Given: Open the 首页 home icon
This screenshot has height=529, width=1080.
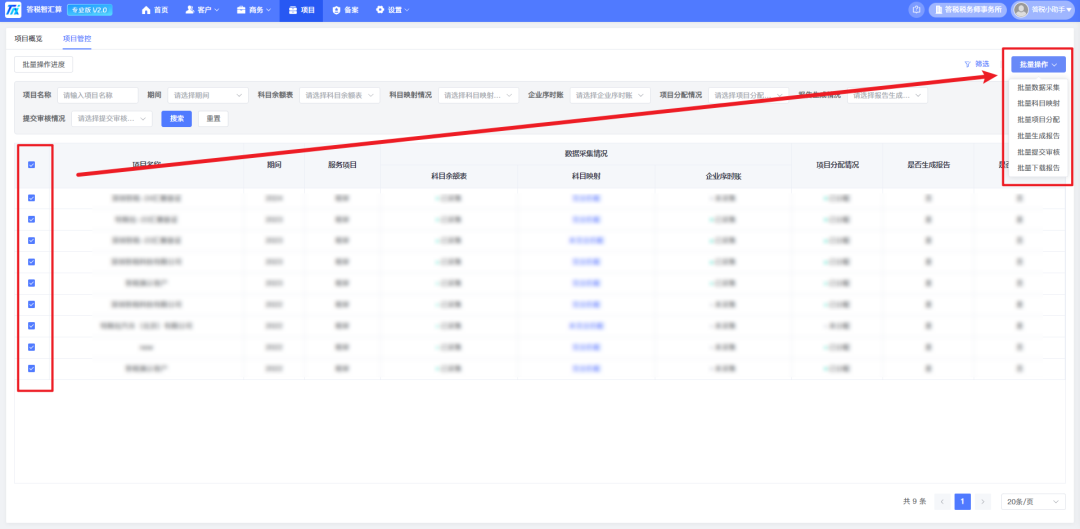Looking at the screenshot, I should click(x=146, y=10).
